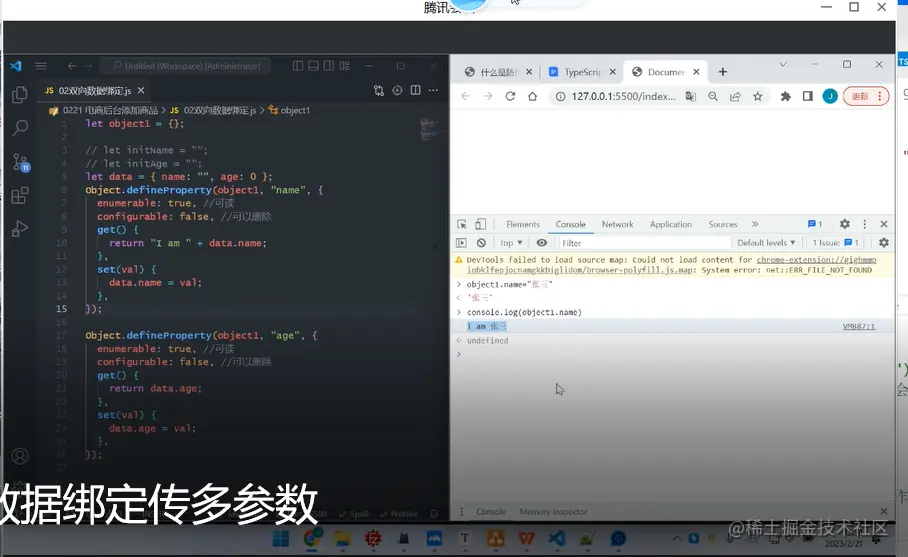This screenshot has width=908, height=557.
Task: Open the Extensions view in VS Code
Action: click(20, 195)
